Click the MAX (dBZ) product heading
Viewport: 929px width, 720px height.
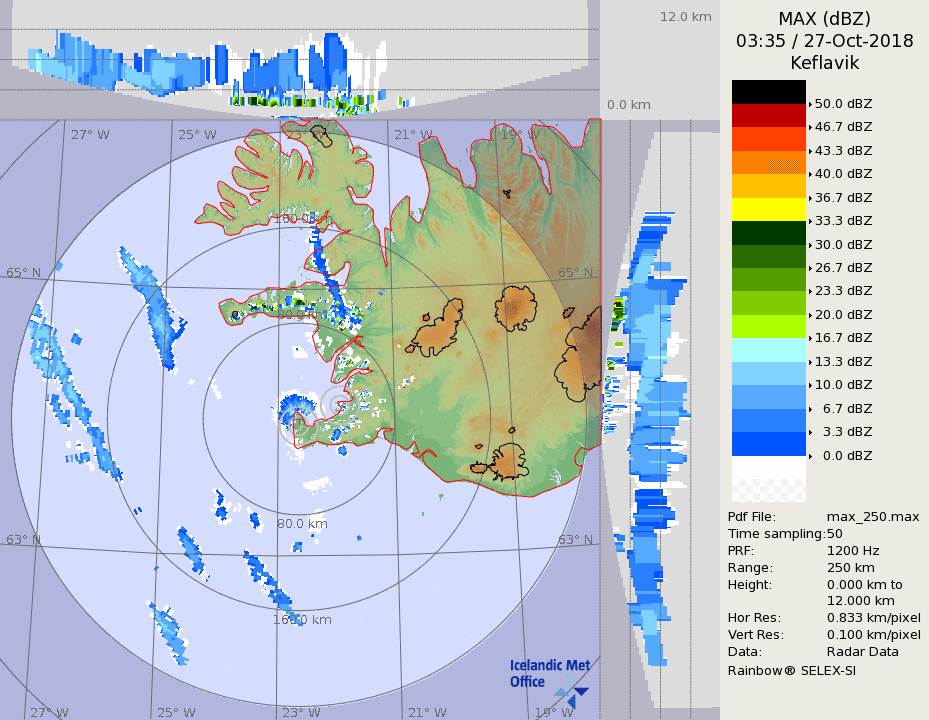tap(824, 19)
